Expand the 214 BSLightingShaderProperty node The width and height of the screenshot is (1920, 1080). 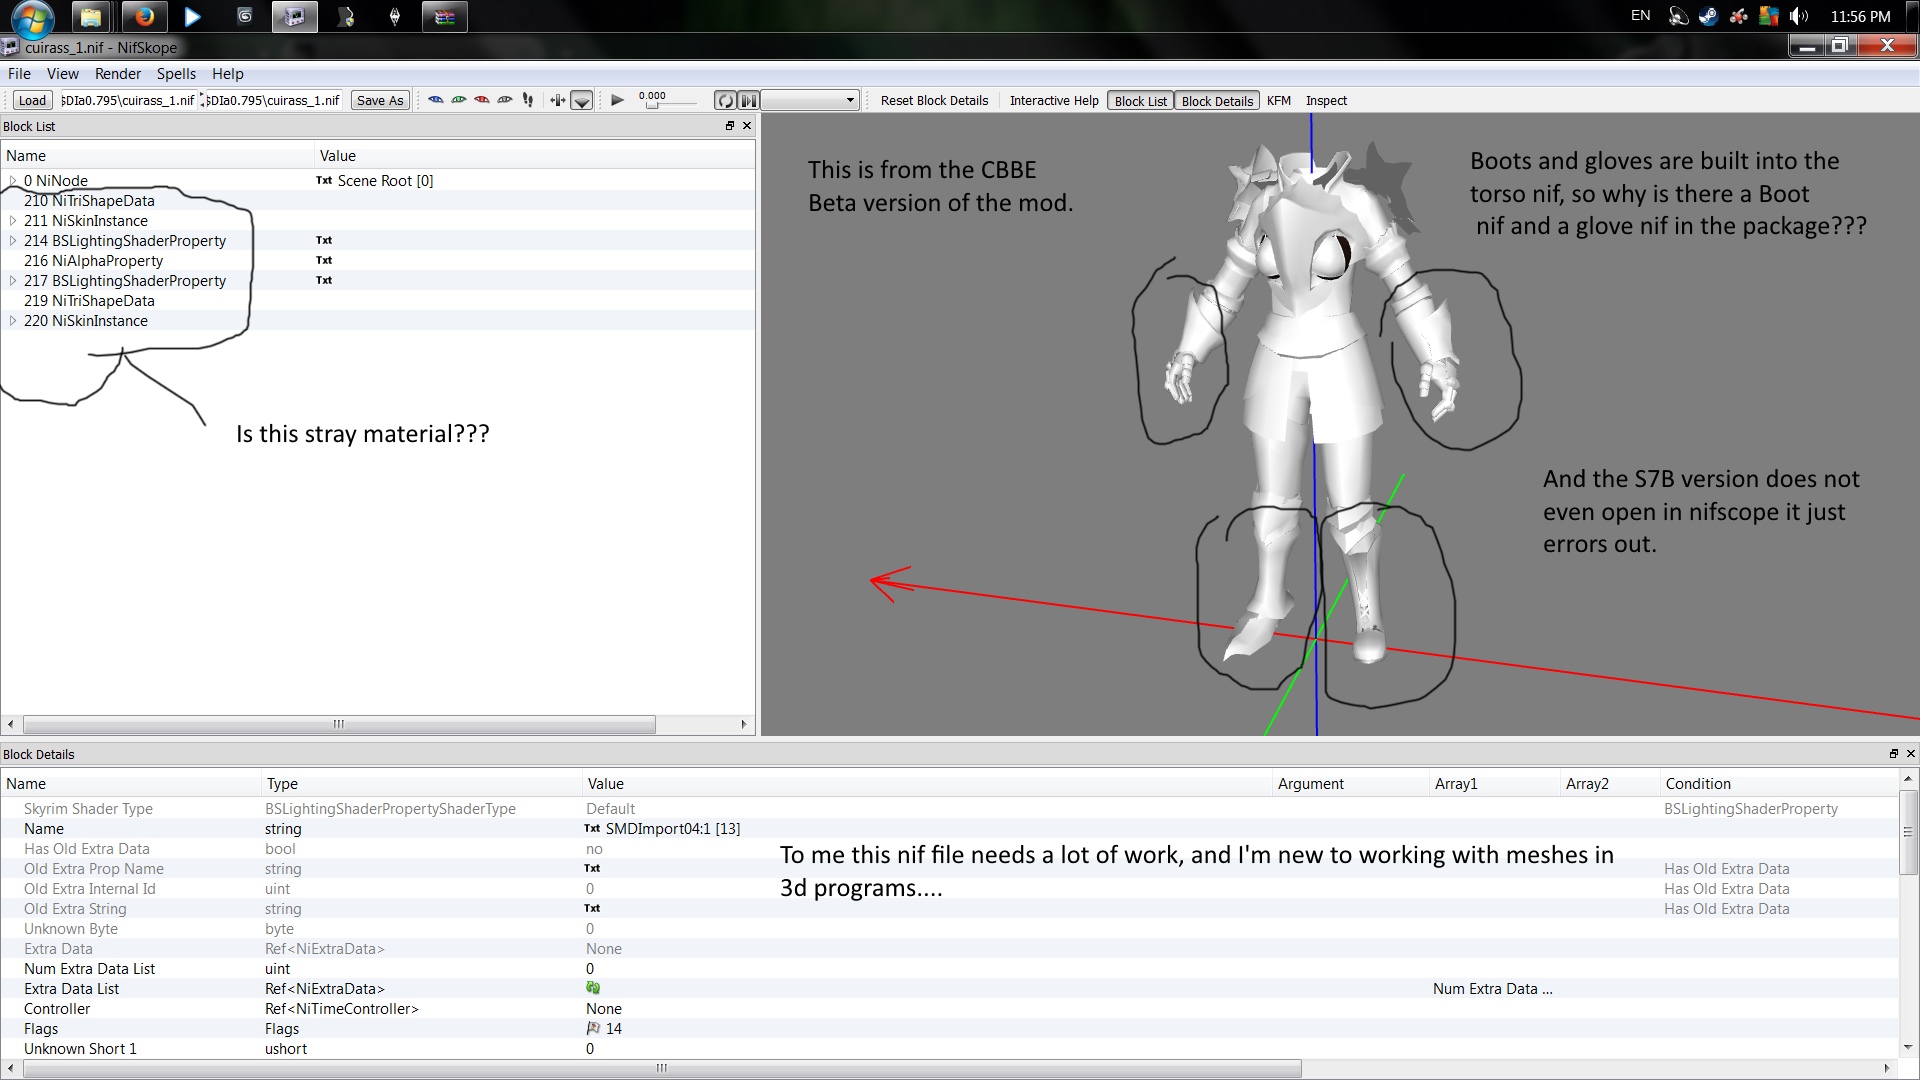[13, 241]
